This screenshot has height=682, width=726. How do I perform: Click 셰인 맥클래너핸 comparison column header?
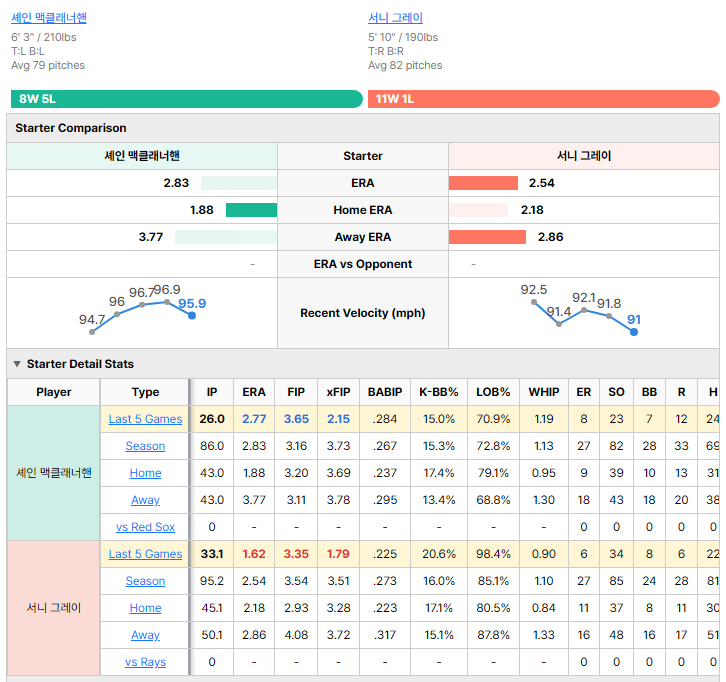(142, 156)
